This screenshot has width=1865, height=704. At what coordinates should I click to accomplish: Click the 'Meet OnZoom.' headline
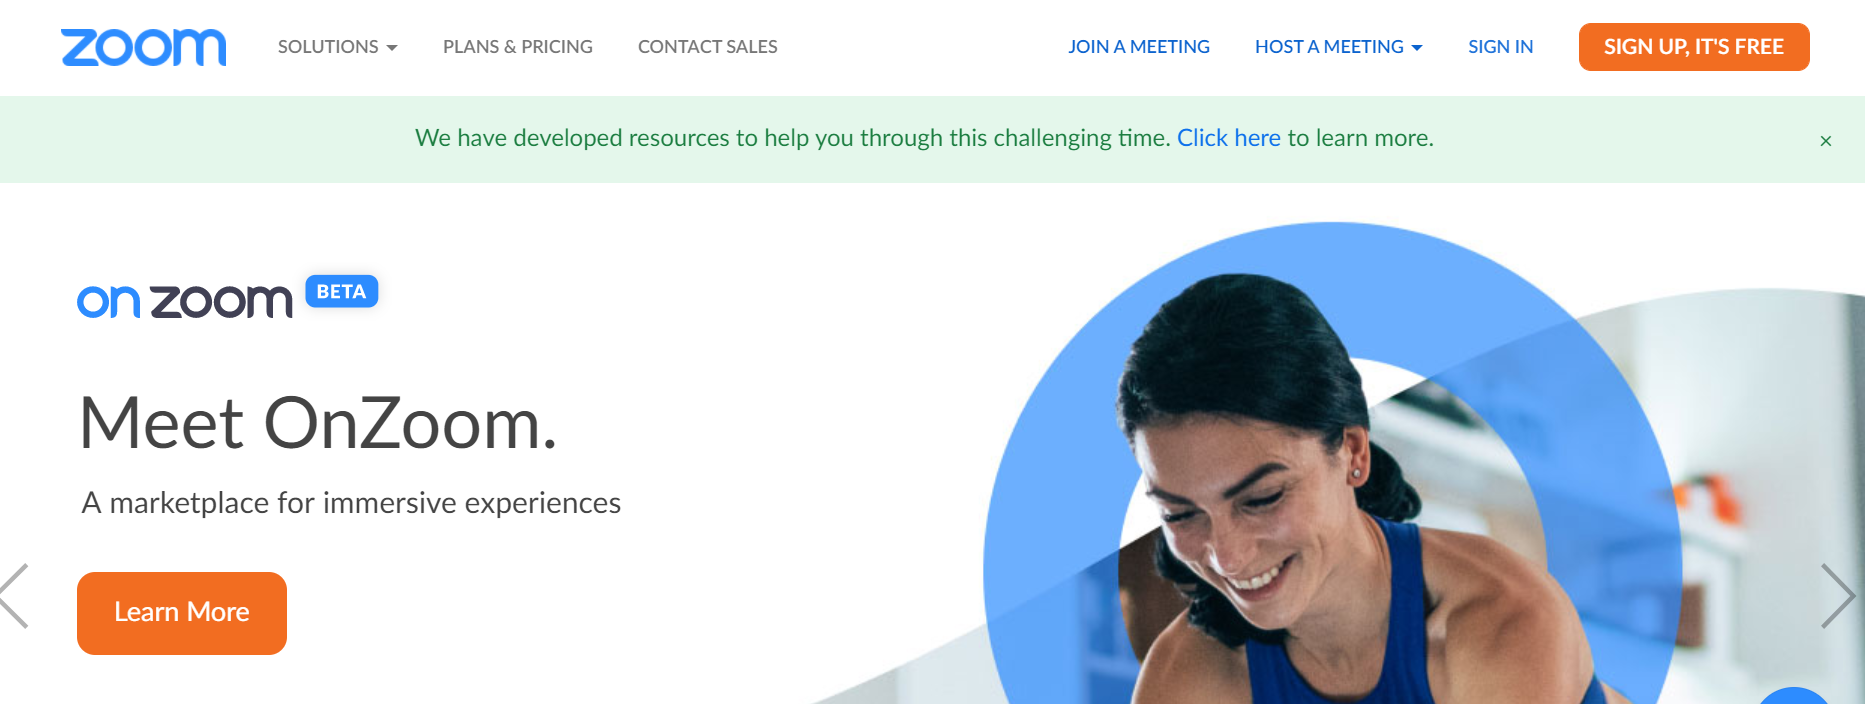click(x=318, y=423)
